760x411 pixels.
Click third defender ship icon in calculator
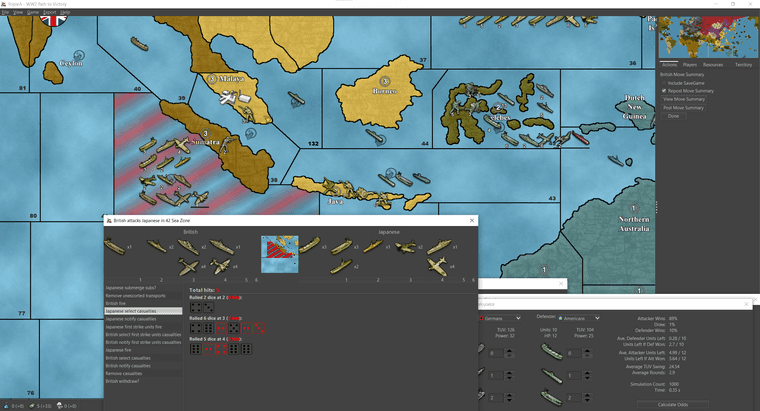(551, 396)
